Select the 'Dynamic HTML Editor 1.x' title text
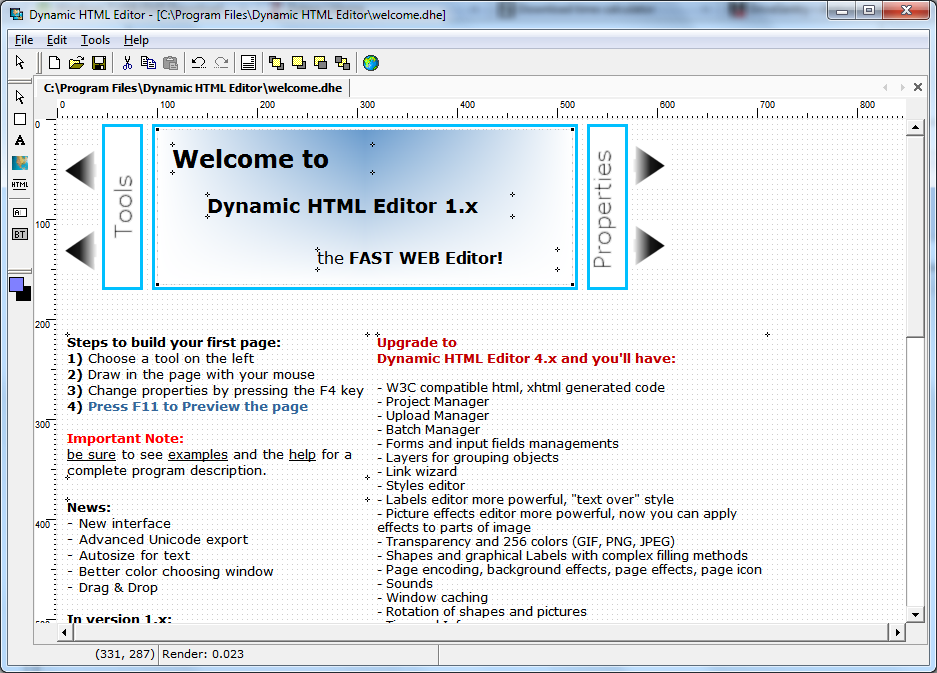This screenshot has height=673, width=937. point(342,206)
